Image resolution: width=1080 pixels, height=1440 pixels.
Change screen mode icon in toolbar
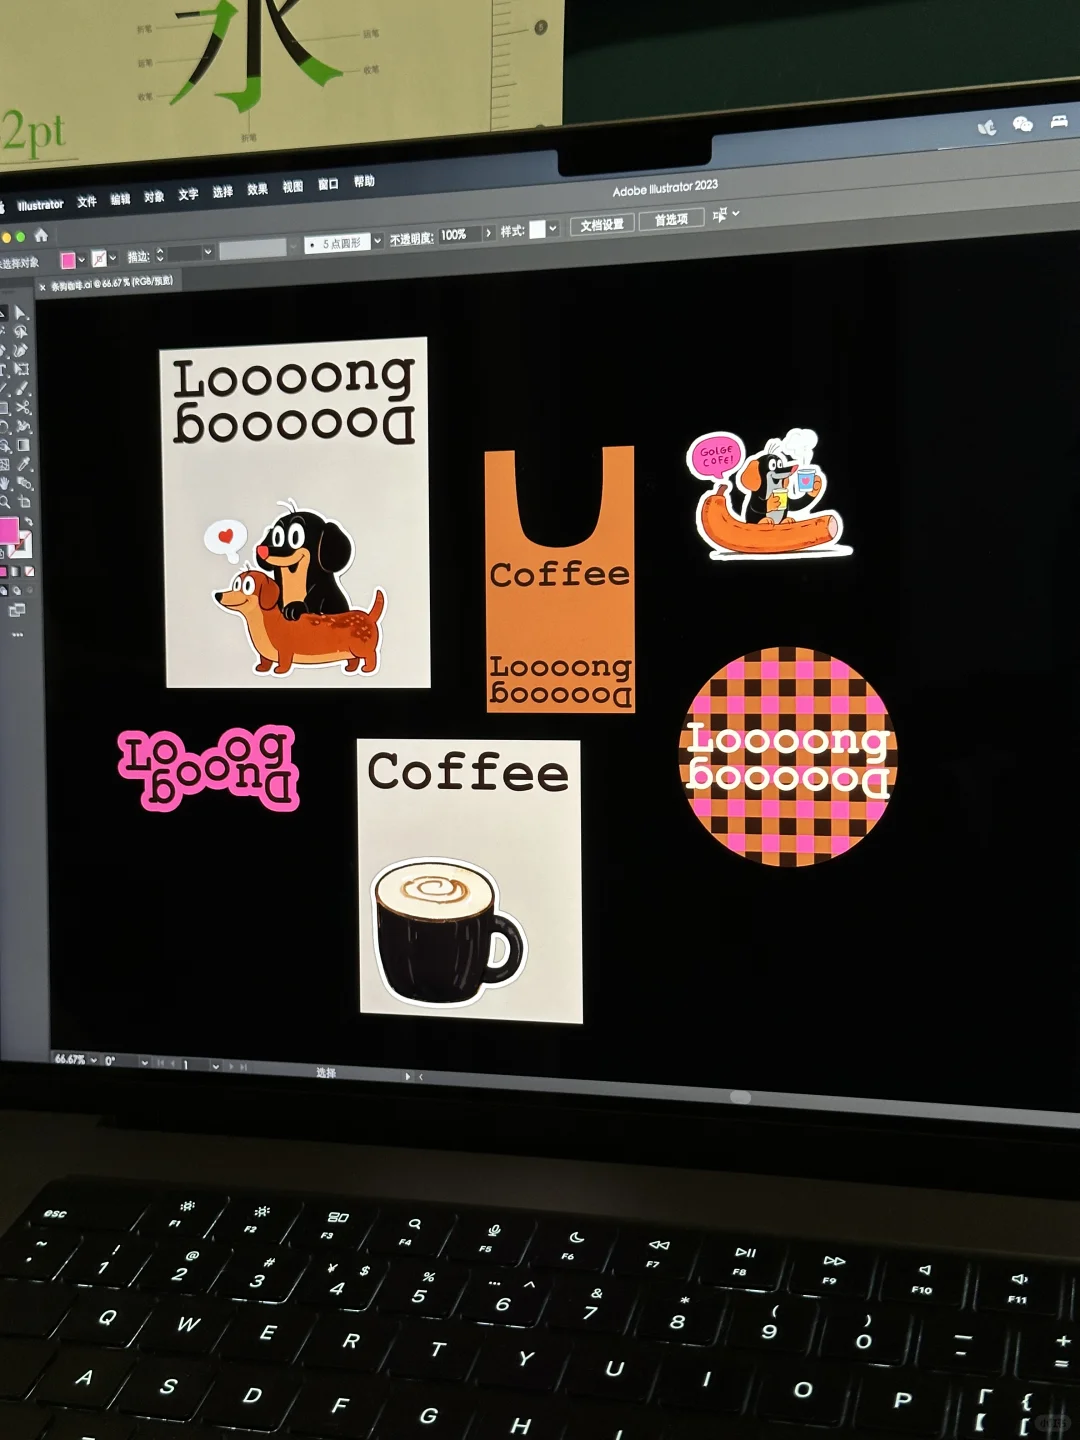pyautogui.click(x=17, y=609)
